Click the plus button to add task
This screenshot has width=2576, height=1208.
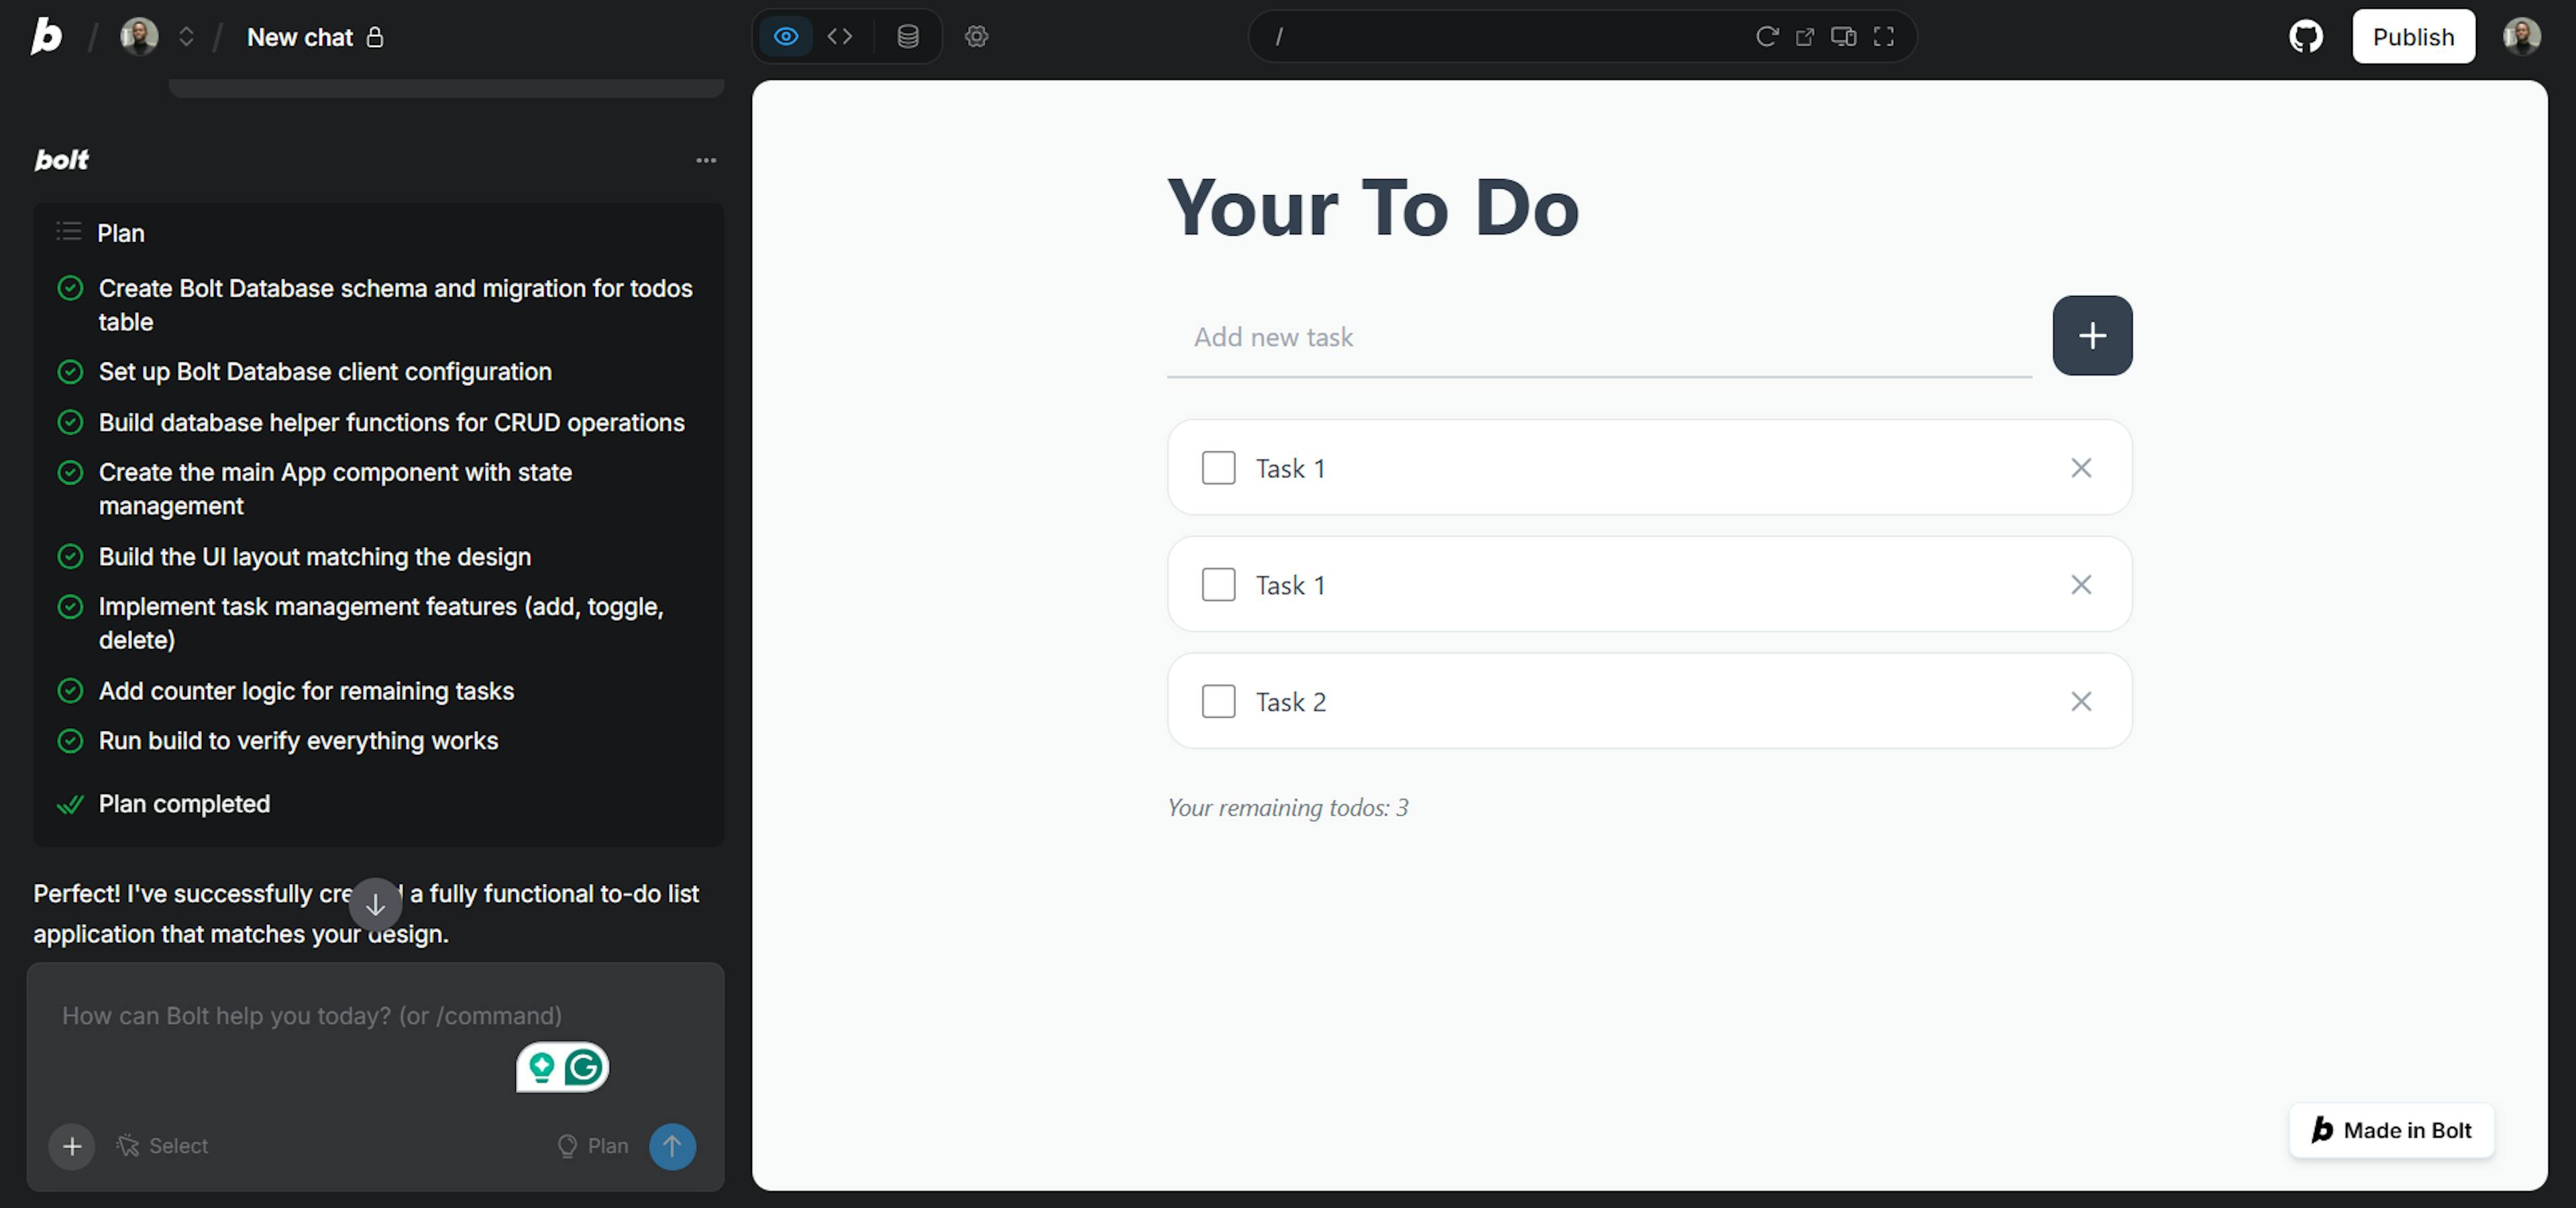tap(2091, 336)
